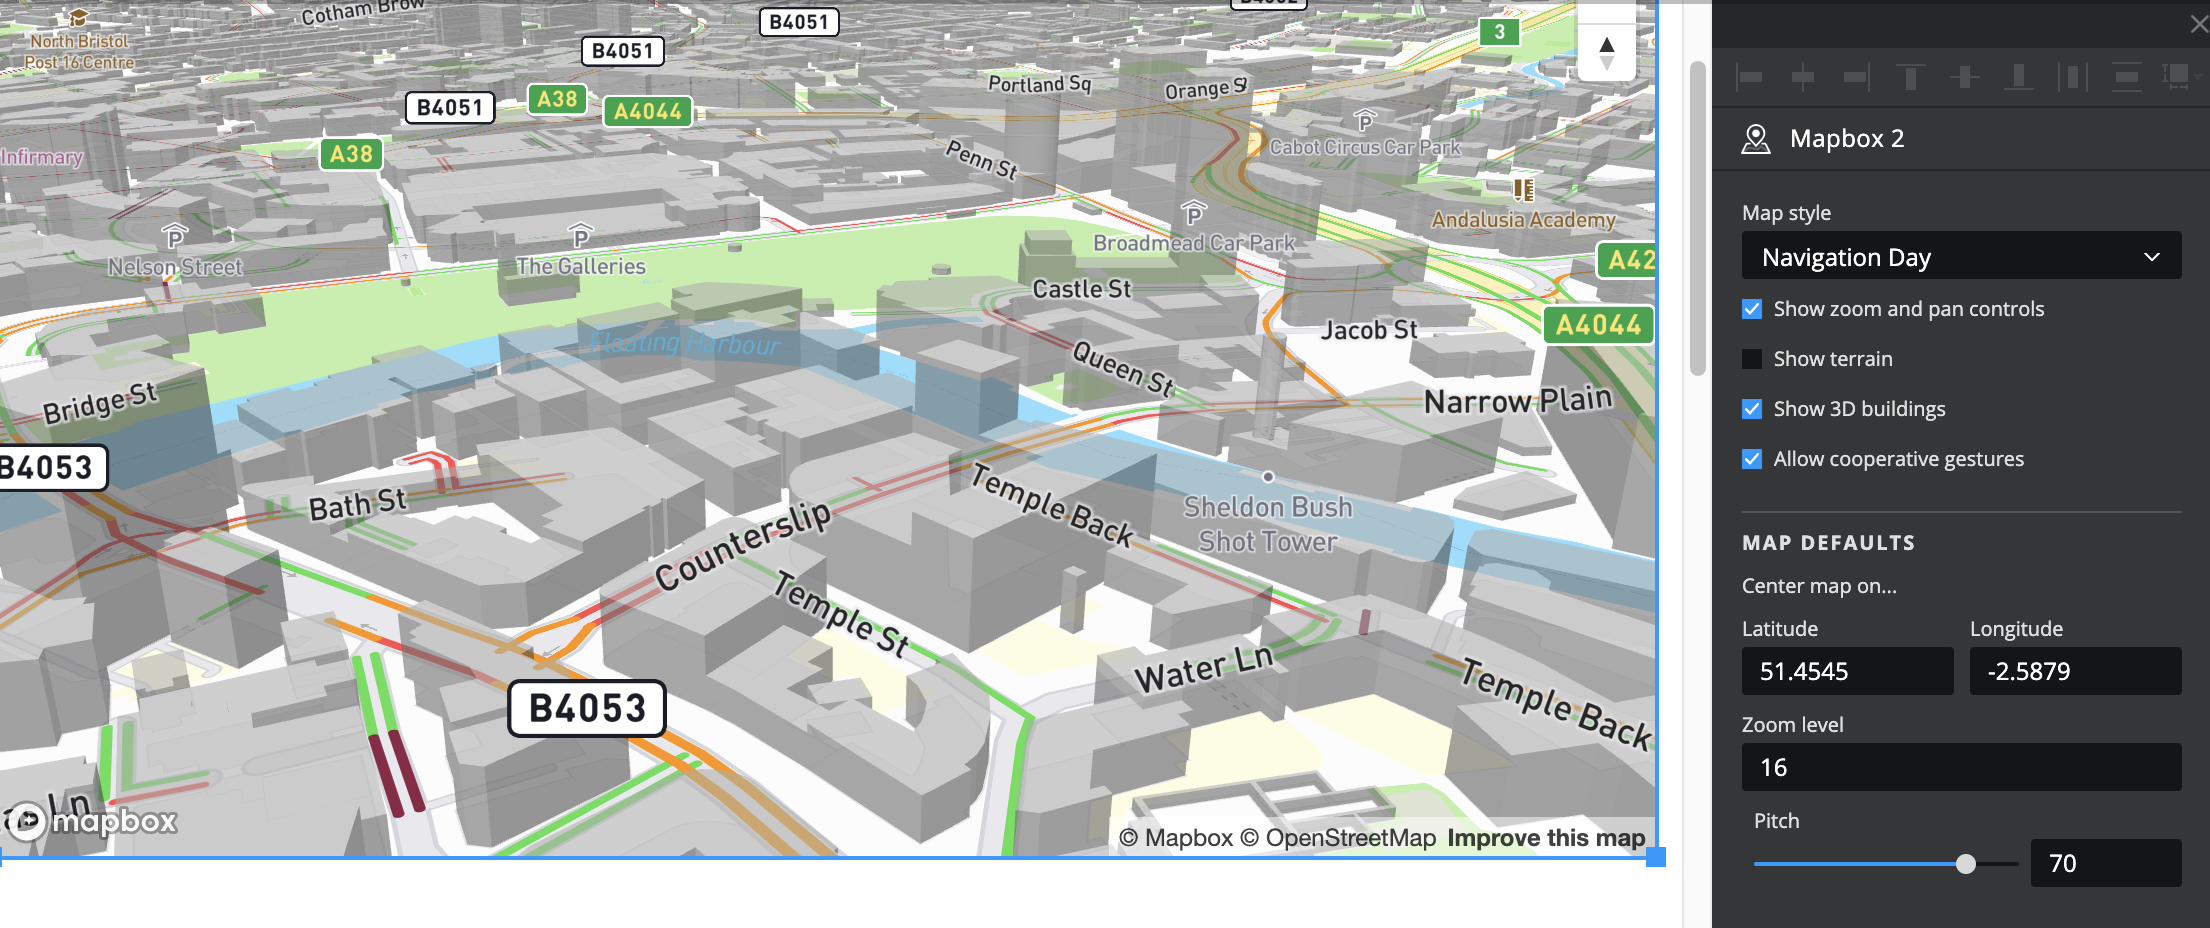Edit the Latitude input field
This screenshot has height=928, width=2210.
1846,671
